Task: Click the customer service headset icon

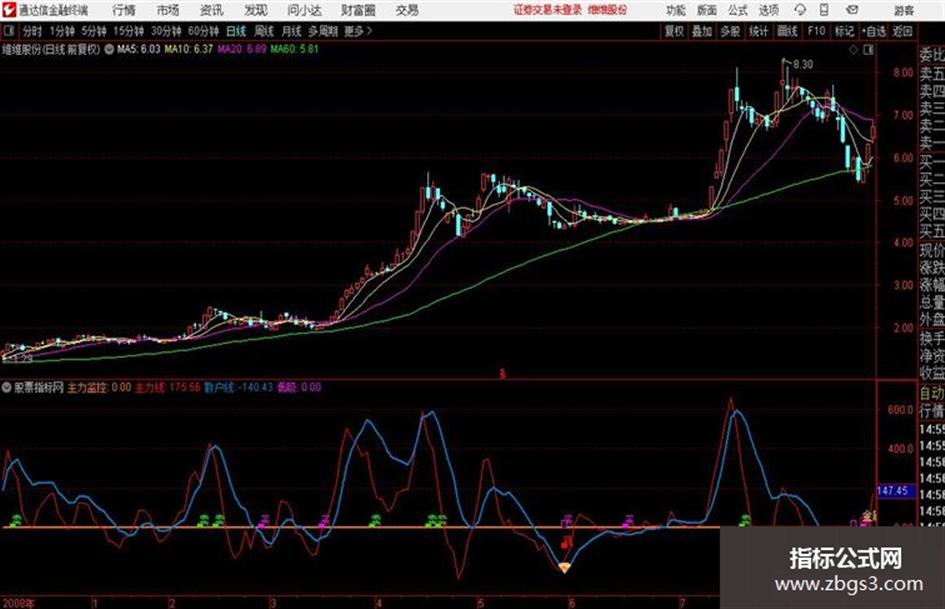Action: coord(800,10)
